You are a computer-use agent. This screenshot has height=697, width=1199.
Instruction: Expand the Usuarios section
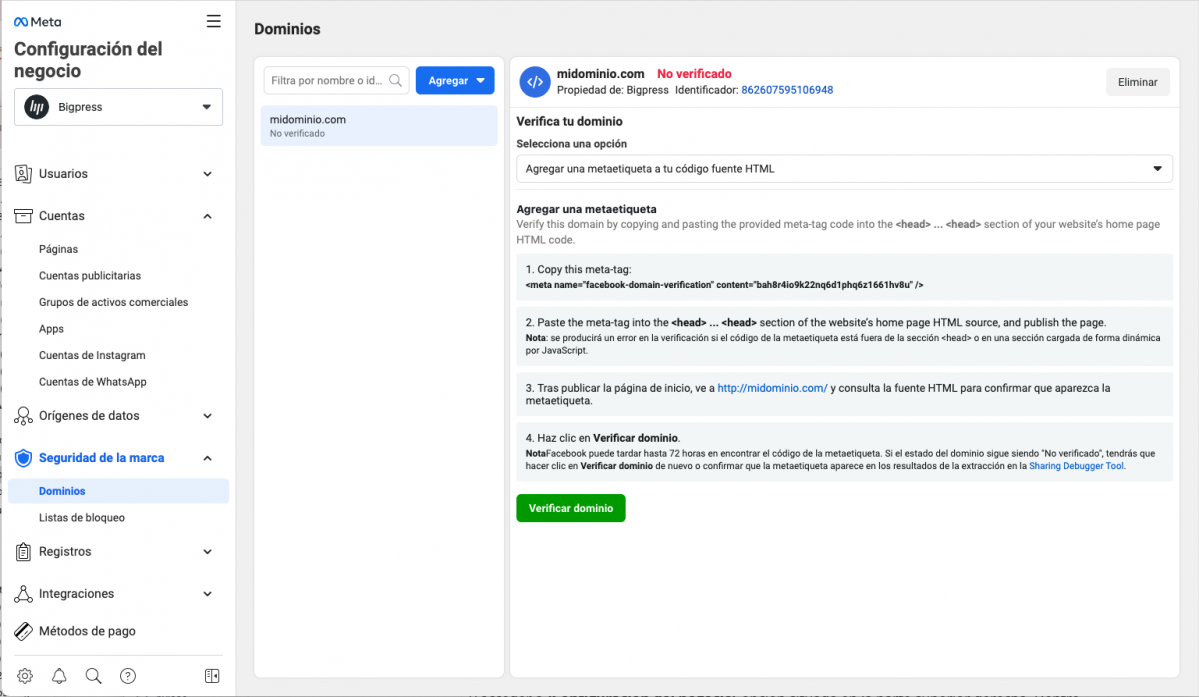[x=207, y=174]
